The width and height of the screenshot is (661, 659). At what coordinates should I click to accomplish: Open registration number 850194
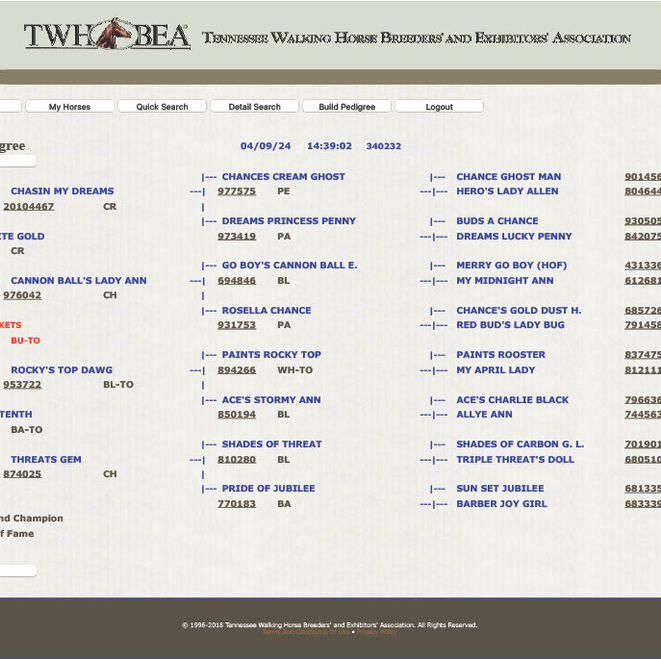click(x=236, y=414)
